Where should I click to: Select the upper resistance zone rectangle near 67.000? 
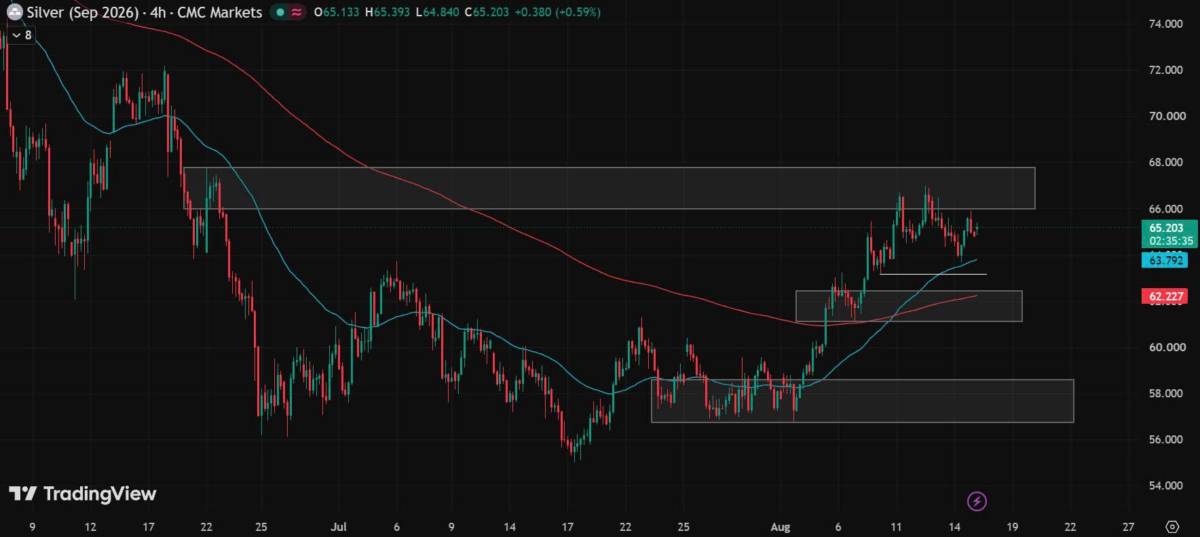[609, 188]
